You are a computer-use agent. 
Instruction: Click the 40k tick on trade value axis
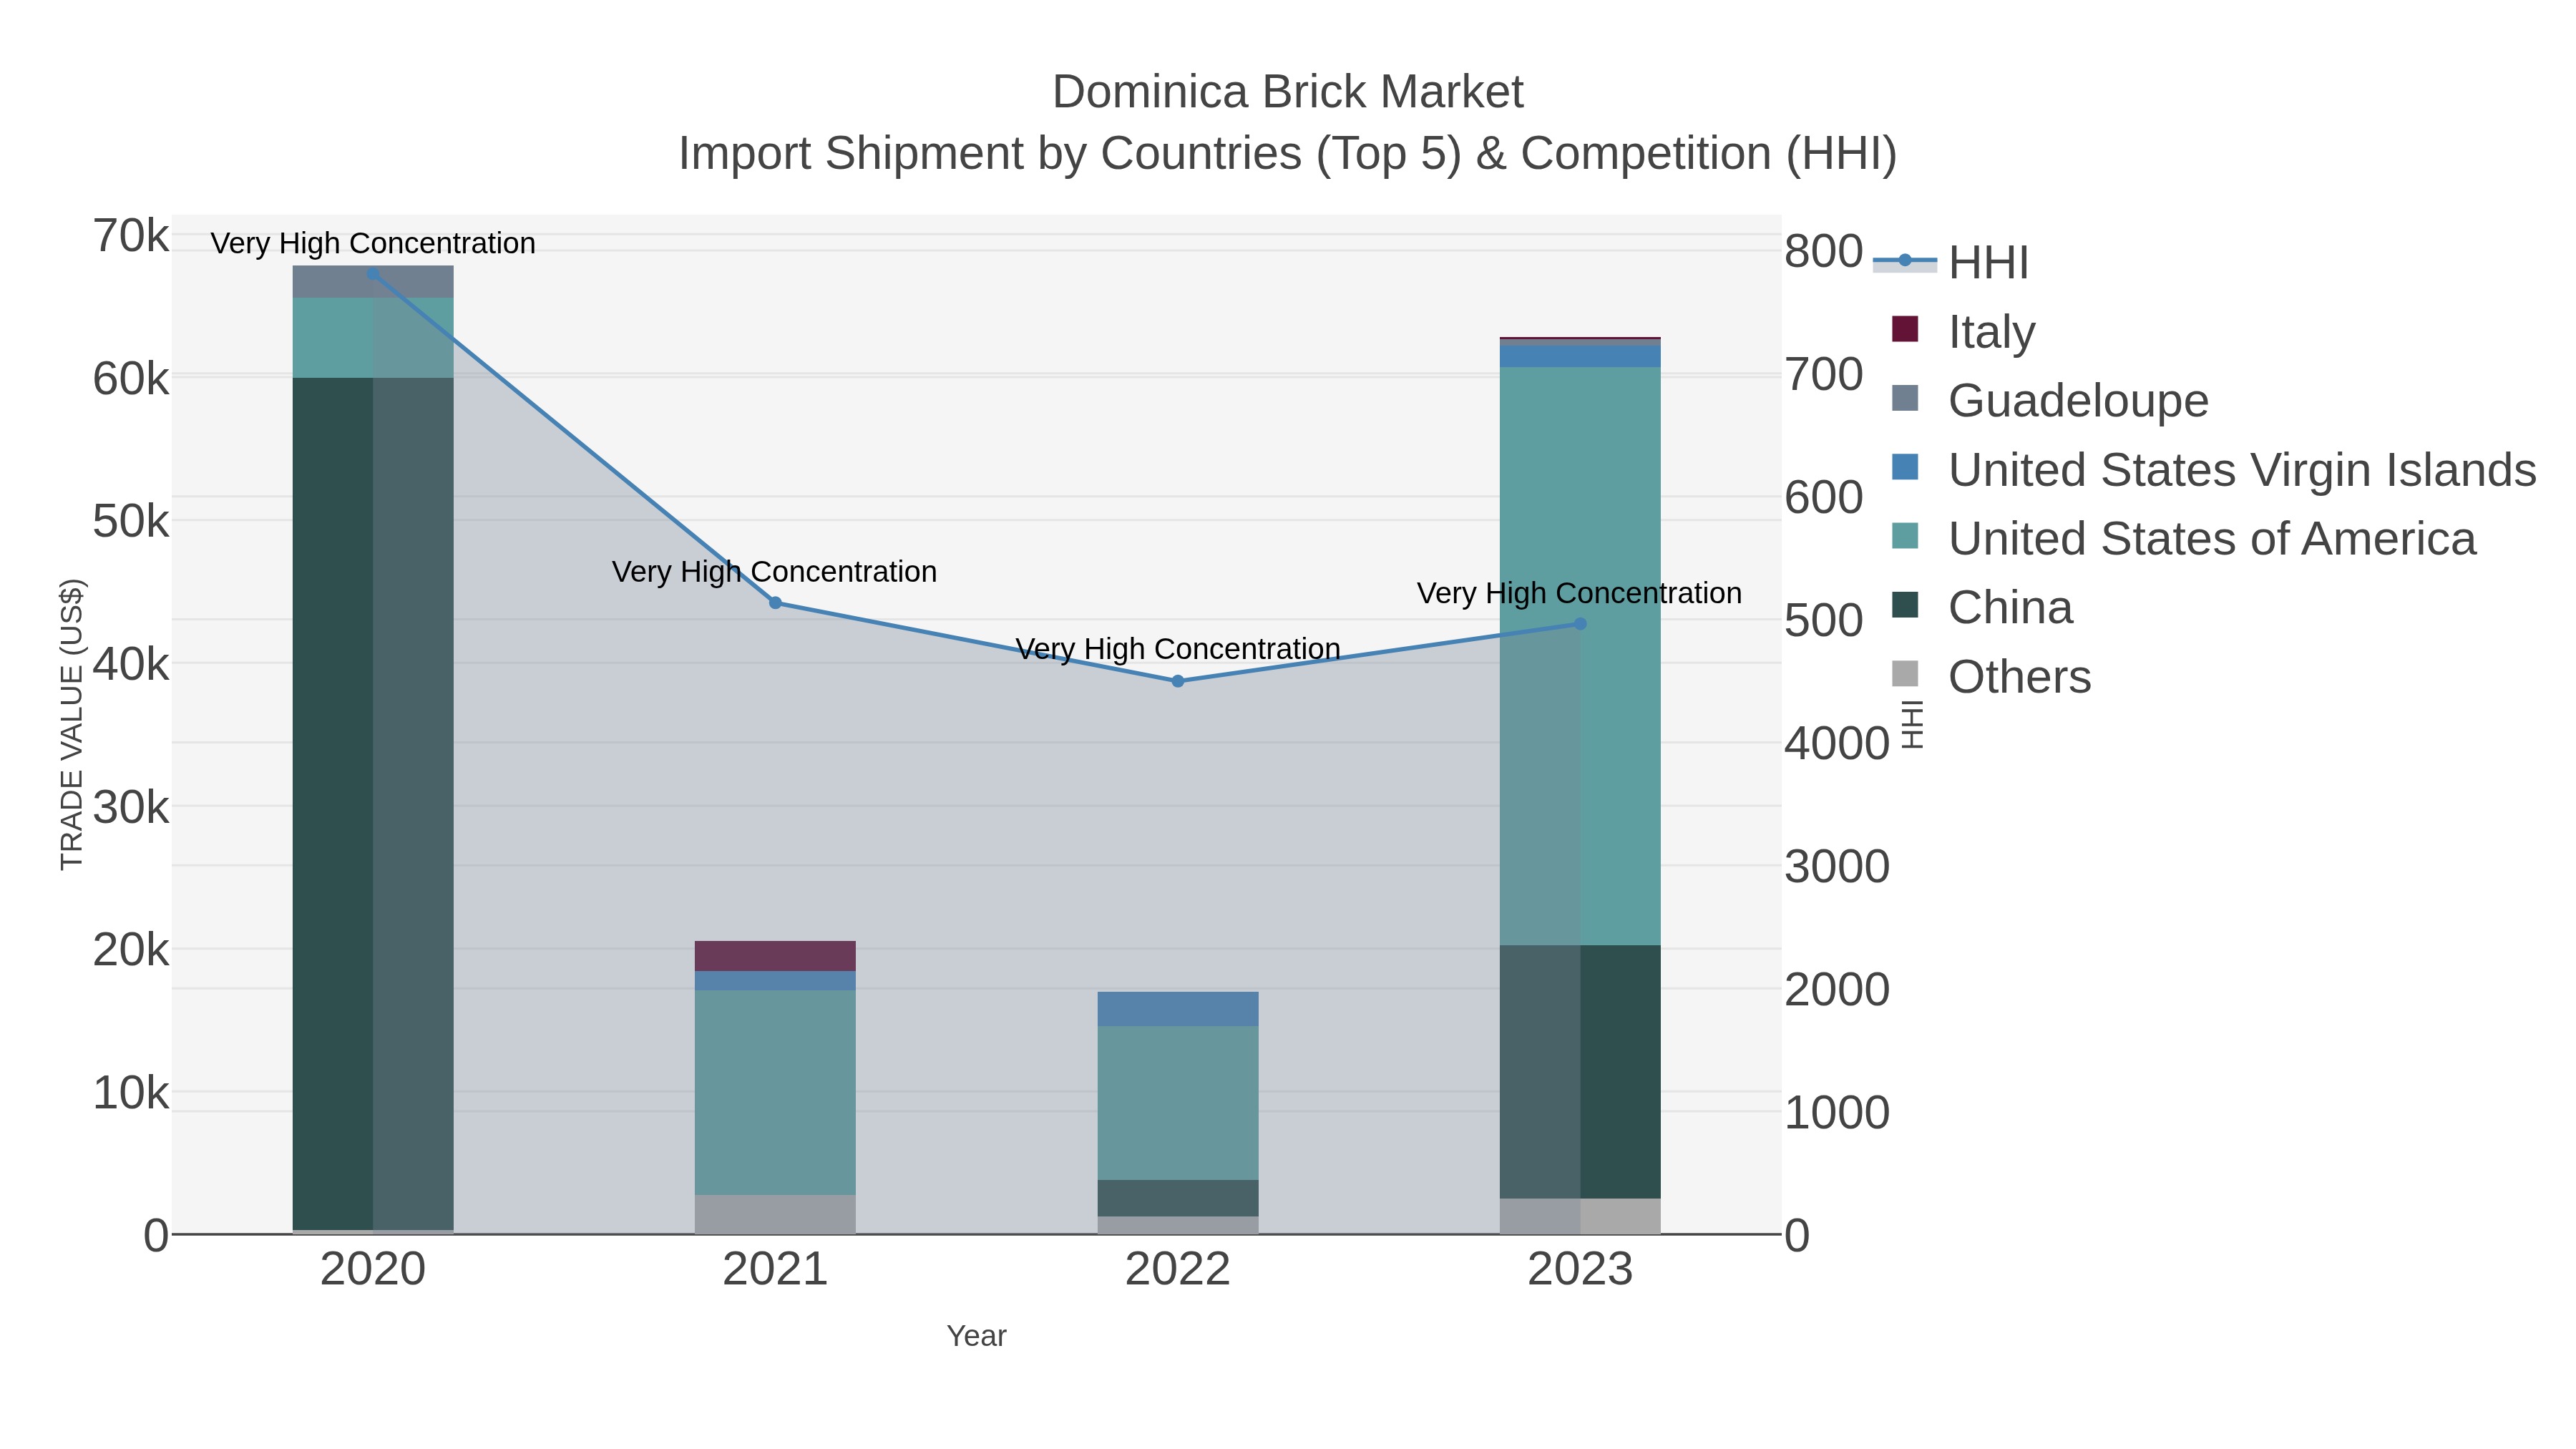[131, 664]
